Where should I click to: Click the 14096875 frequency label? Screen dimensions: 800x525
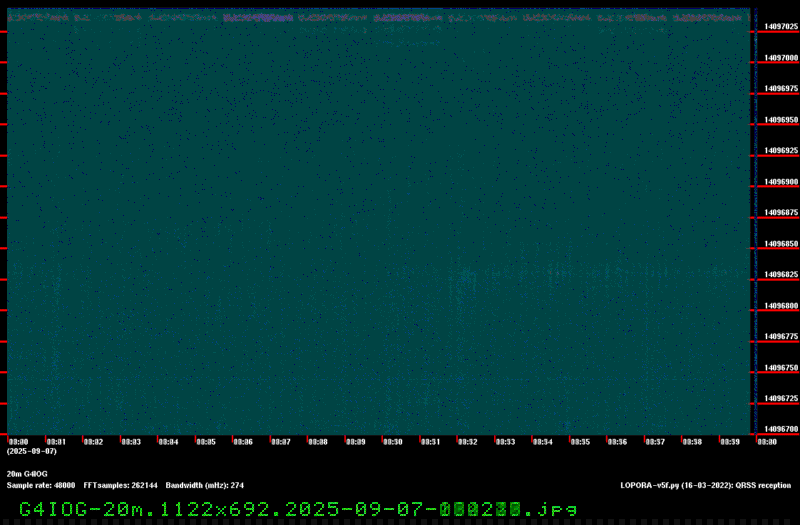tap(781, 213)
